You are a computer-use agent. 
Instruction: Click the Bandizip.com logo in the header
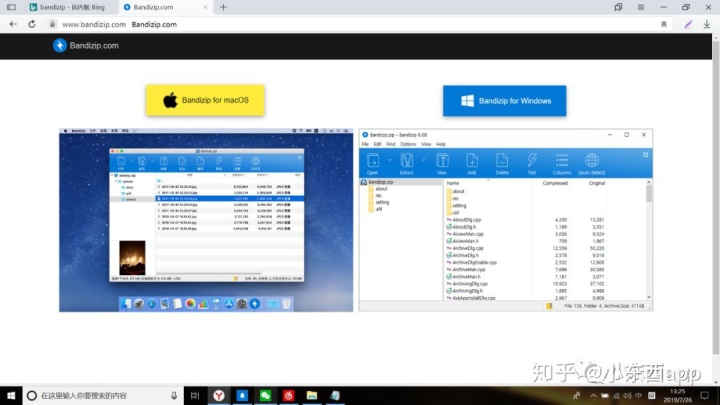click(x=86, y=45)
